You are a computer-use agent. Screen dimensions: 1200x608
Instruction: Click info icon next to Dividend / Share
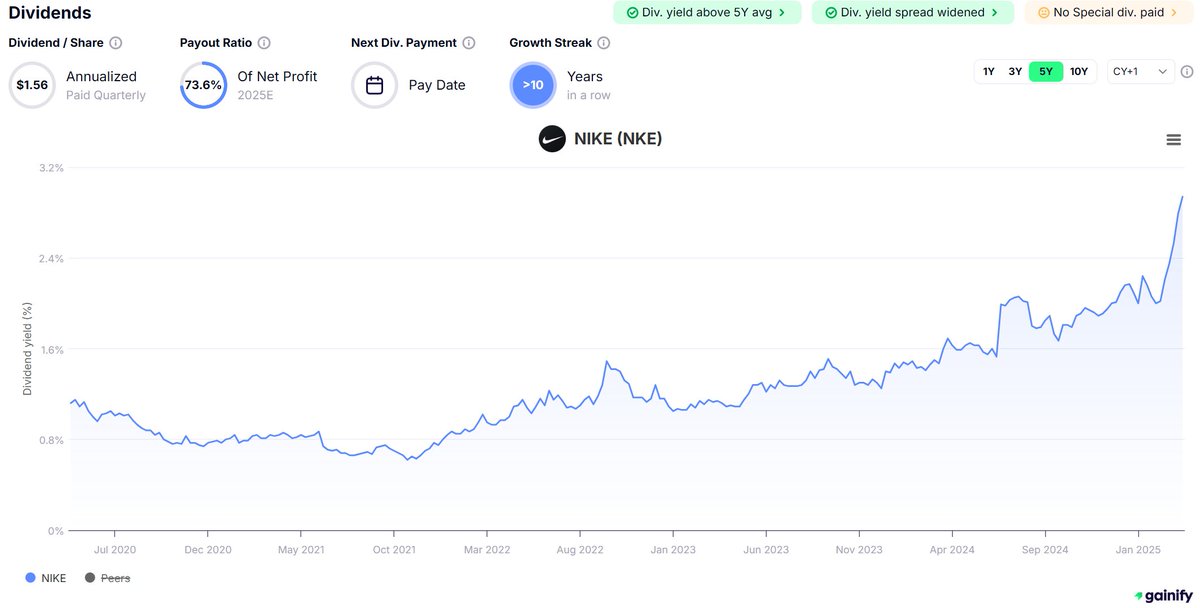click(116, 43)
